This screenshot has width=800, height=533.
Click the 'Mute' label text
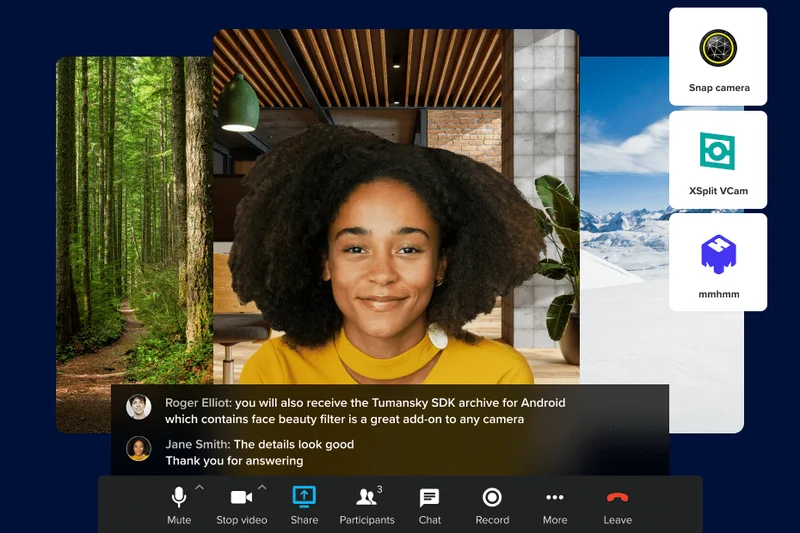[179, 520]
